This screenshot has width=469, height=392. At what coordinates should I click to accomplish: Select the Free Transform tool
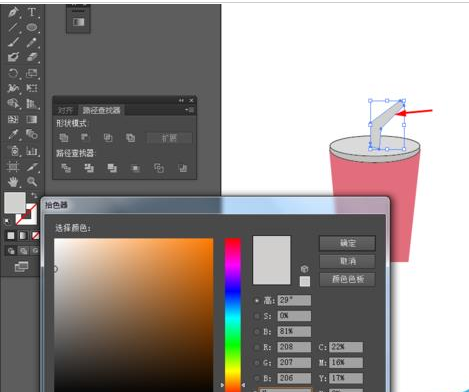pos(32,88)
